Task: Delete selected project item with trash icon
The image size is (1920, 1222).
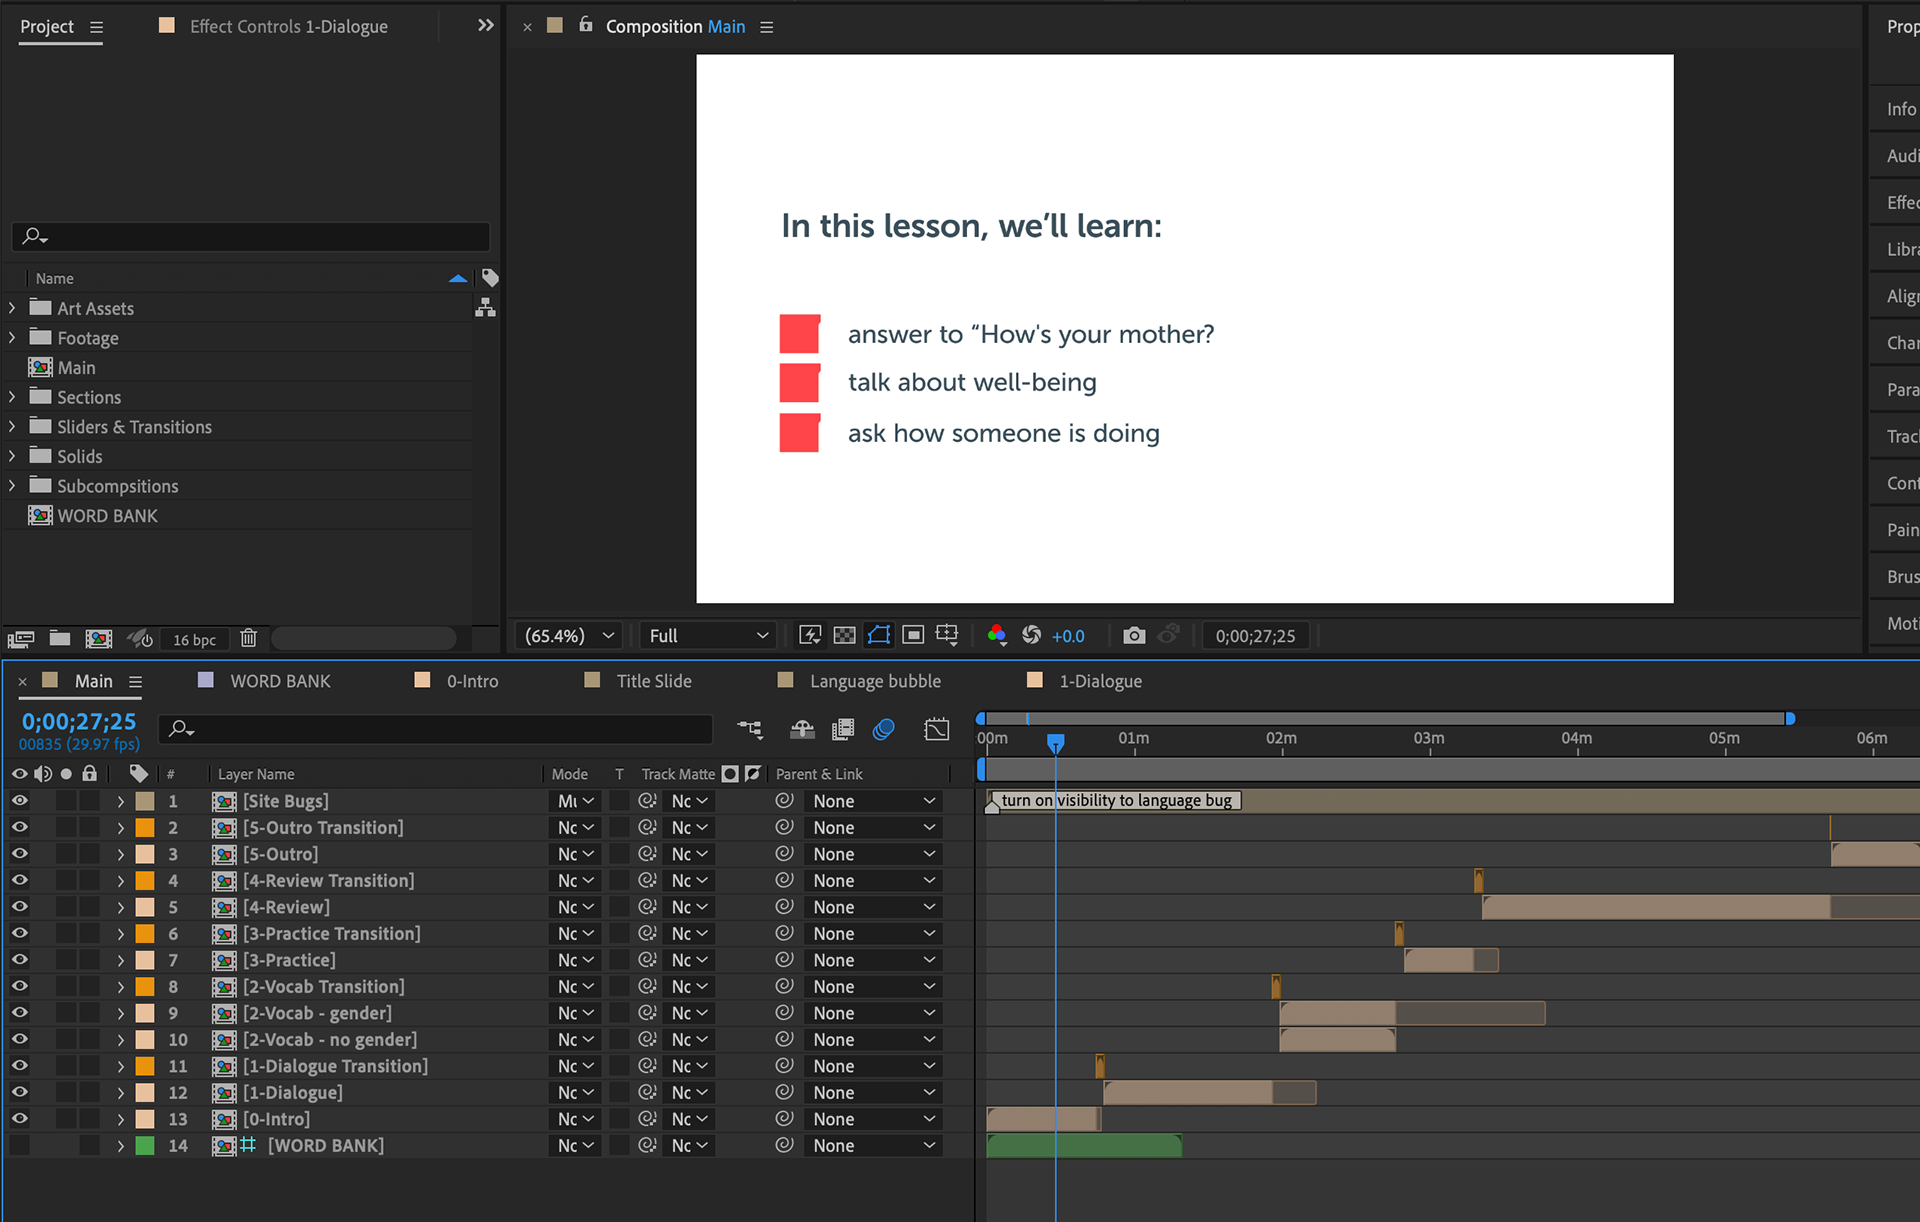Action: pyautogui.click(x=249, y=638)
